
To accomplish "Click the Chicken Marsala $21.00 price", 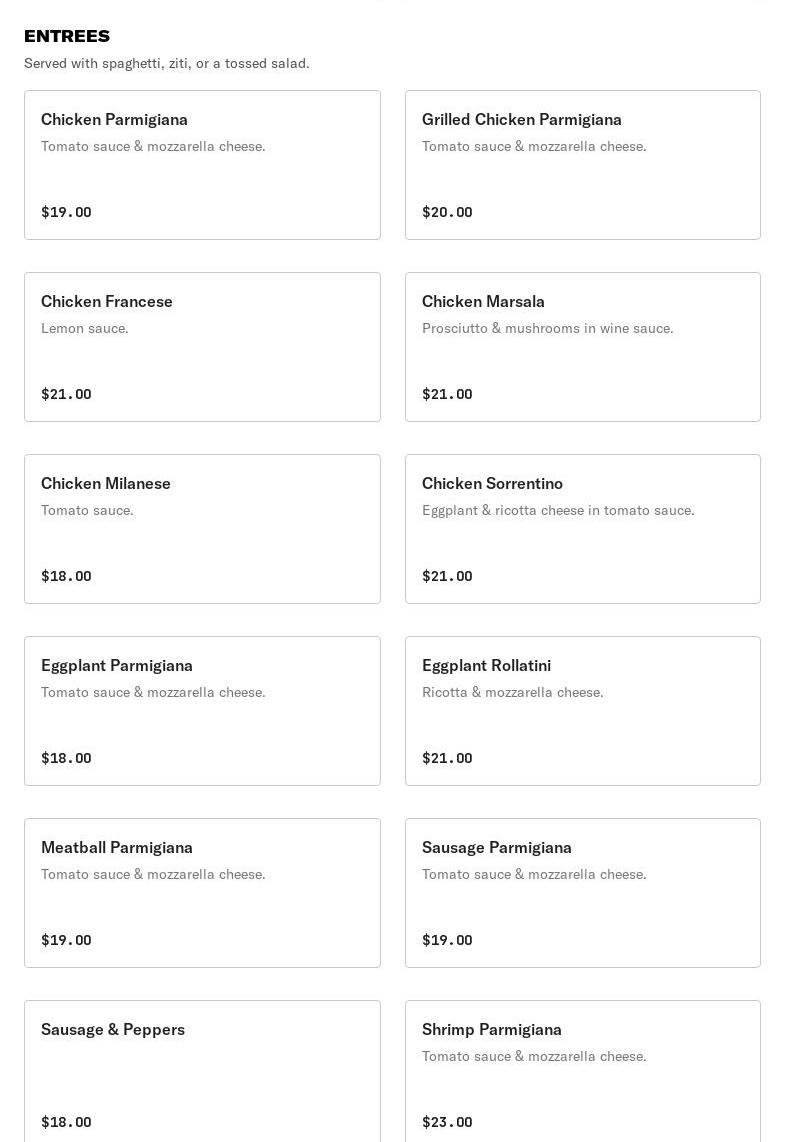I will point(447,394).
